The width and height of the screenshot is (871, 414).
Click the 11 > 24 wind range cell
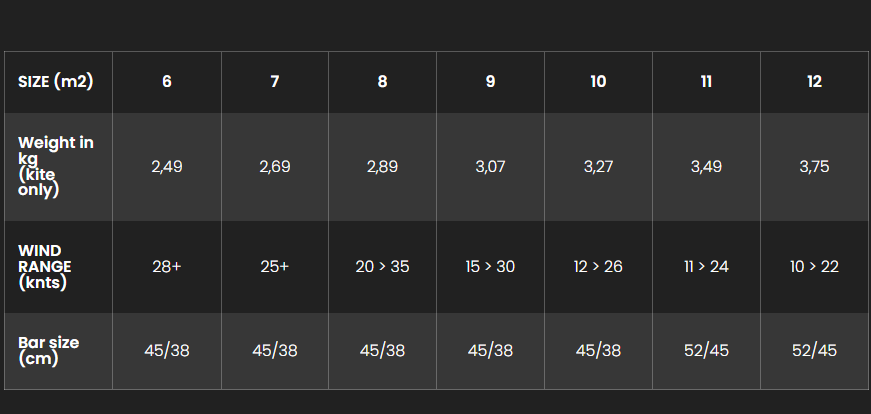(x=706, y=267)
